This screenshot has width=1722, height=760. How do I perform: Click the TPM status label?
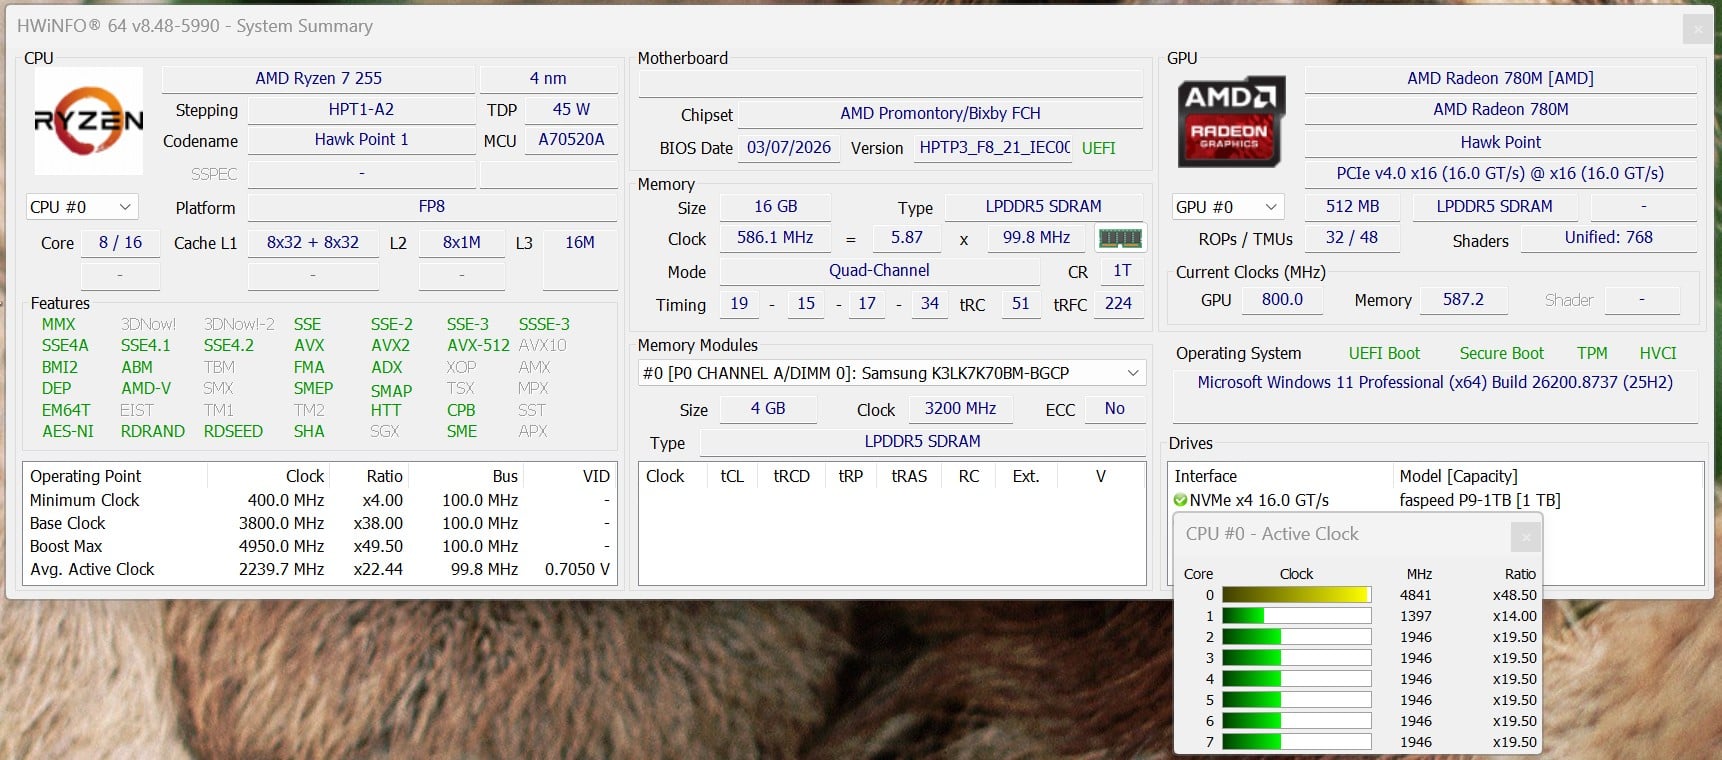point(1592,353)
